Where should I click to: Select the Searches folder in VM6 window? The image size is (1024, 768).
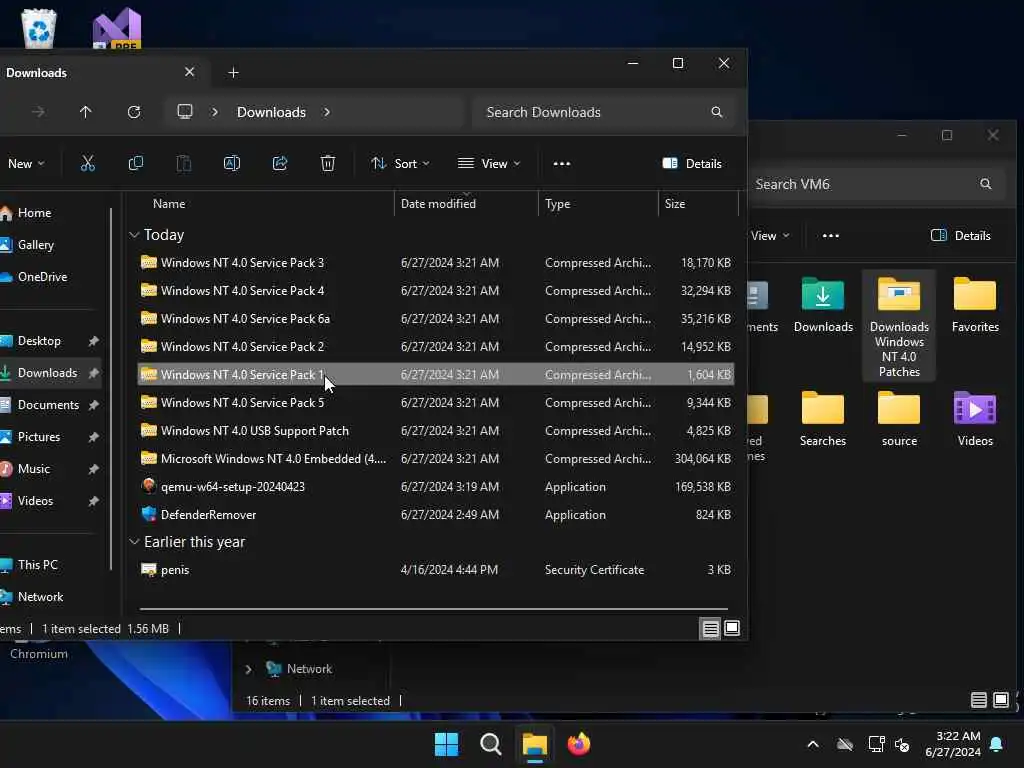click(823, 419)
